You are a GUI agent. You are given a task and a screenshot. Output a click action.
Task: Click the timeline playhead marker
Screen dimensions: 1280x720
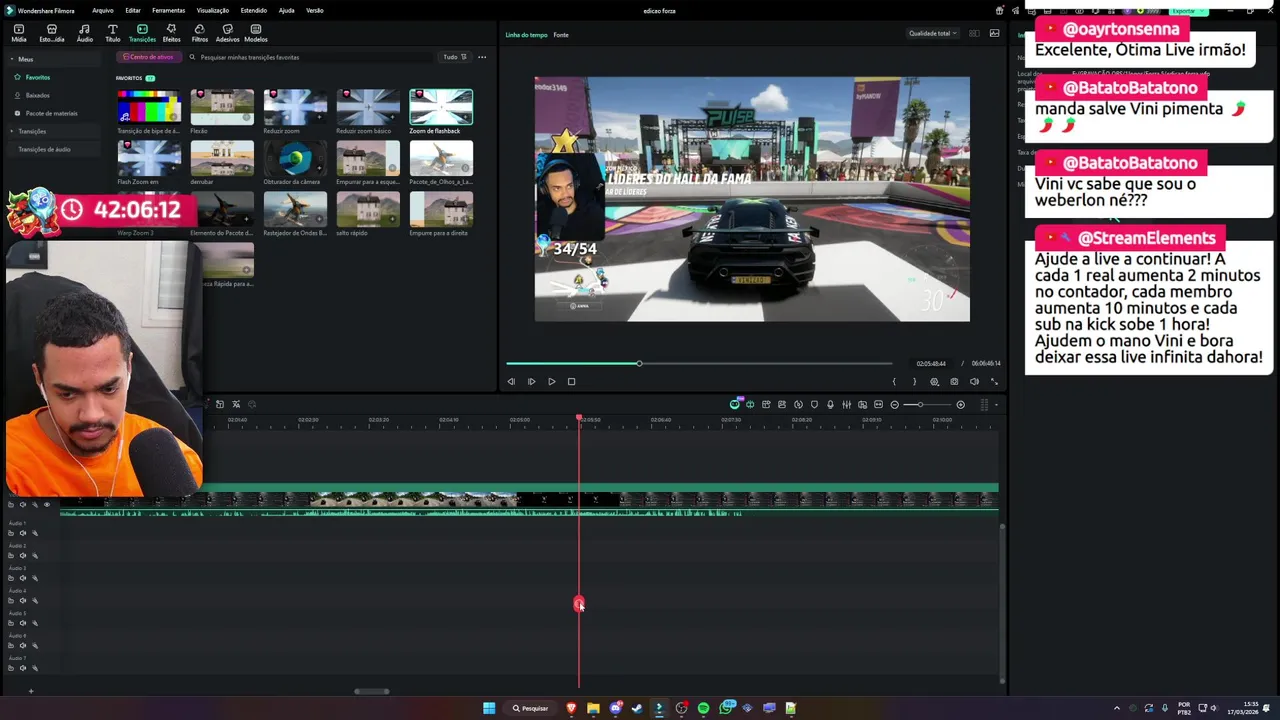click(x=579, y=417)
